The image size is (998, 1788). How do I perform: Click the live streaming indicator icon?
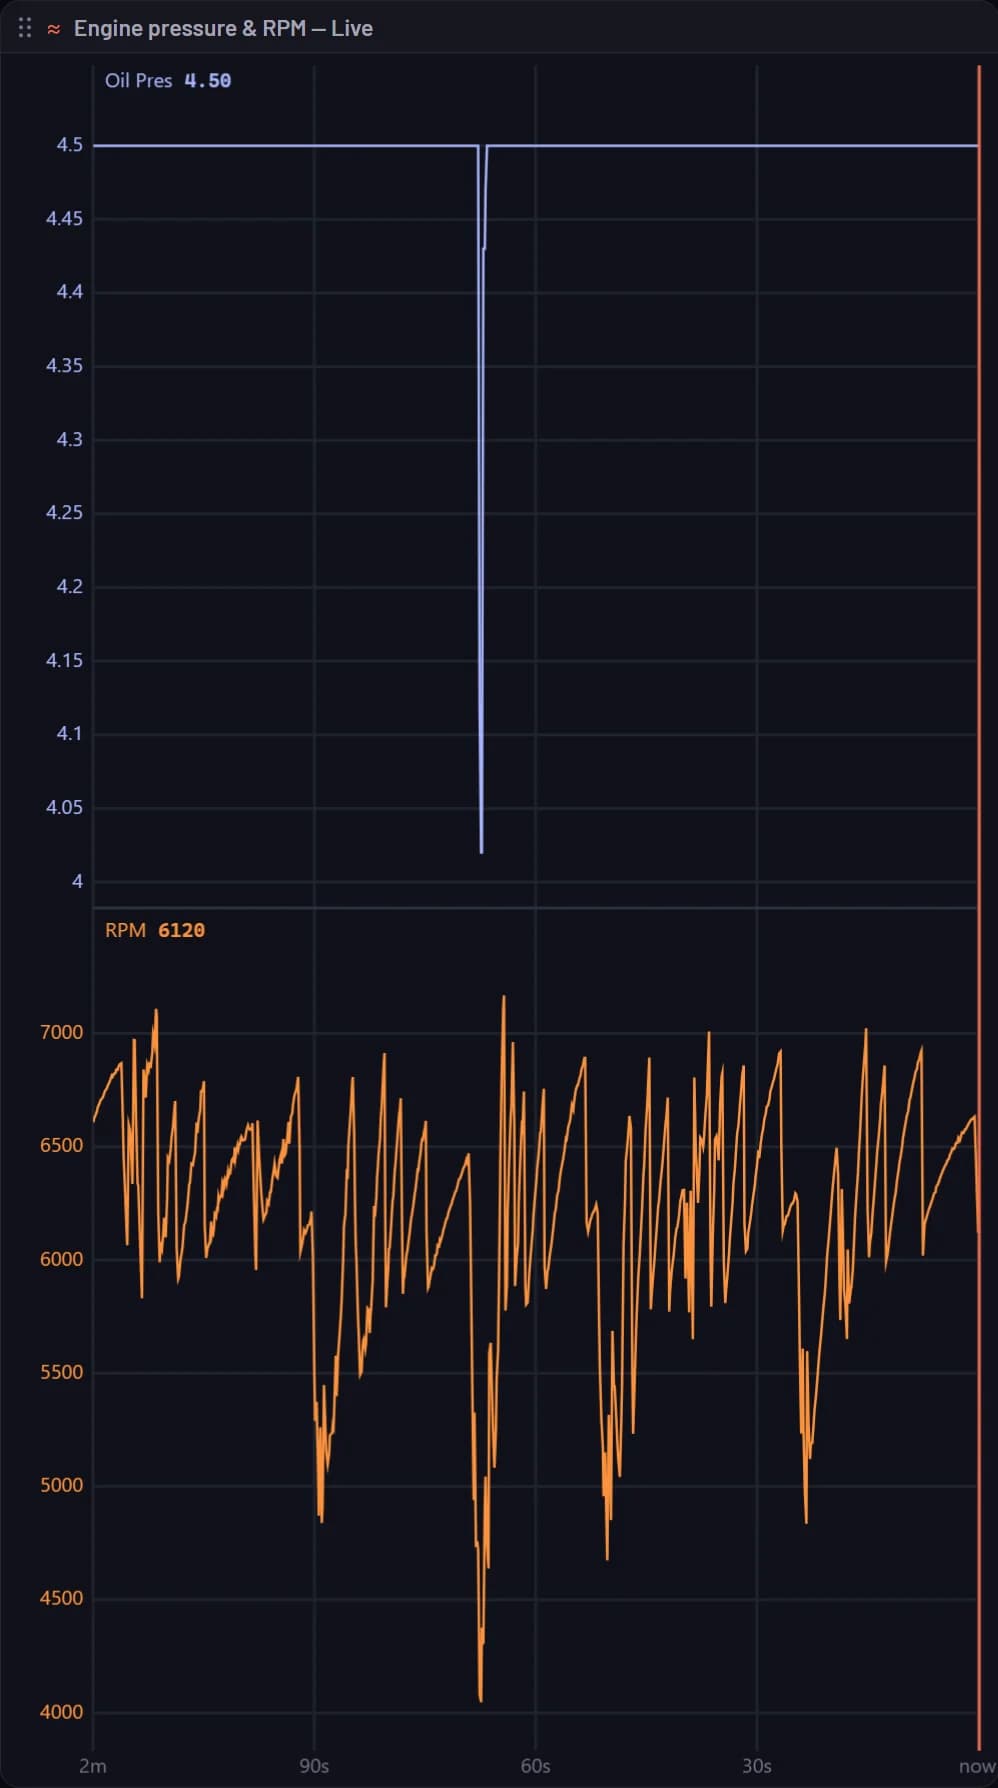coord(54,29)
